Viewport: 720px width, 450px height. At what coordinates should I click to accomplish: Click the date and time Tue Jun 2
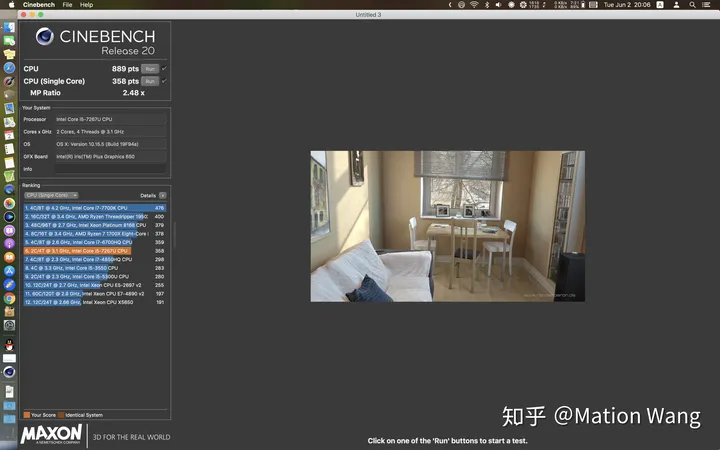point(627,5)
